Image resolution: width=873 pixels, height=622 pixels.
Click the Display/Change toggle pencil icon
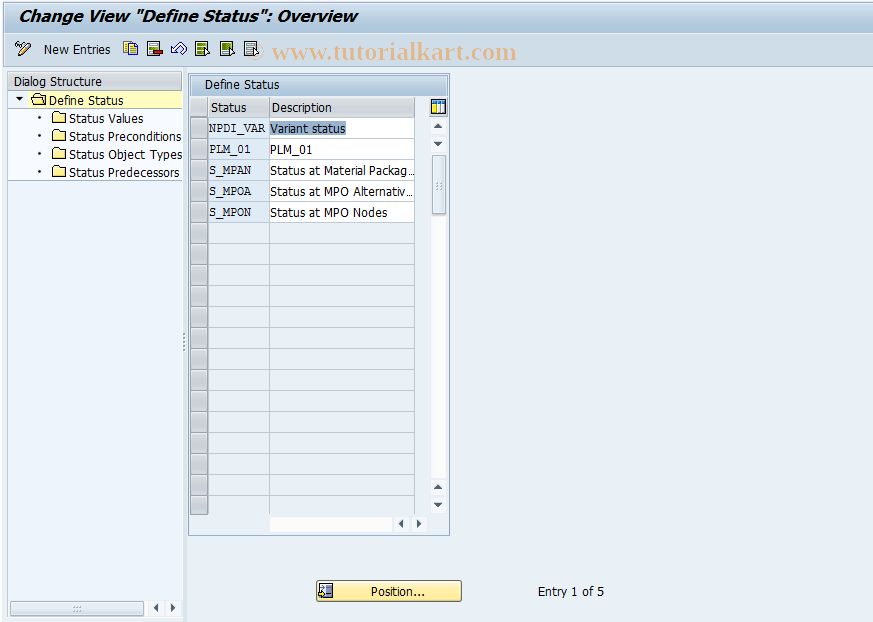(23, 49)
